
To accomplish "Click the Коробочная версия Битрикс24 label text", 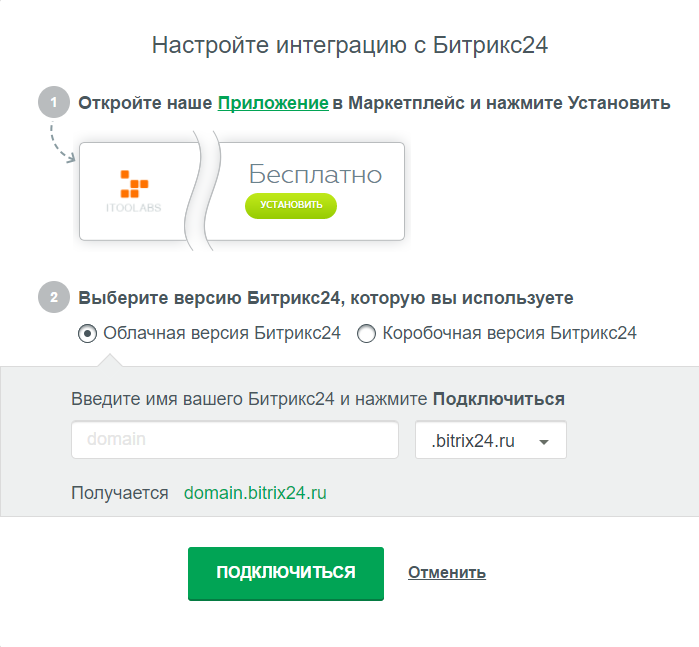I will pos(509,334).
